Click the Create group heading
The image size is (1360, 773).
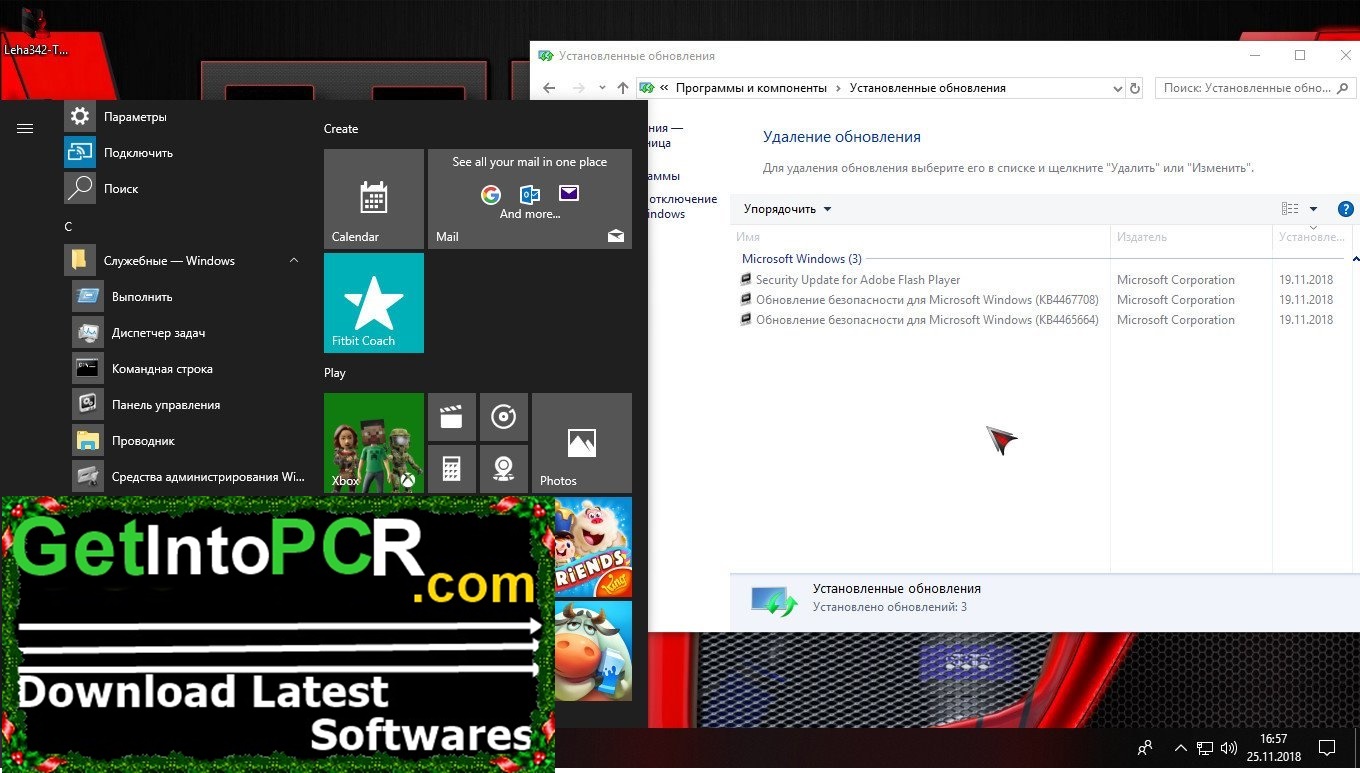(341, 129)
